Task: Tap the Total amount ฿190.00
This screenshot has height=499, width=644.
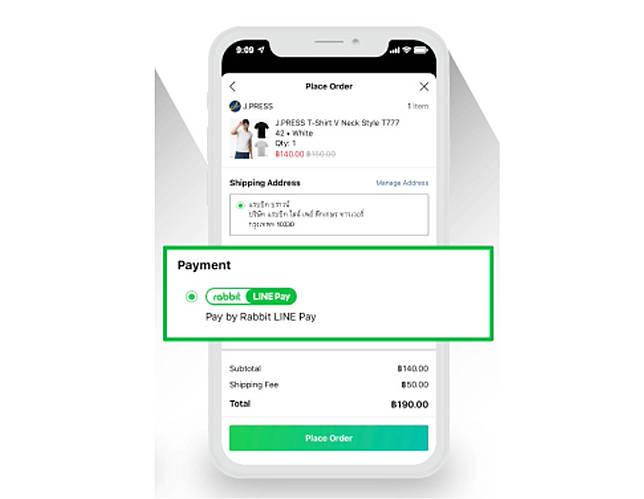Action: pyautogui.click(x=409, y=405)
